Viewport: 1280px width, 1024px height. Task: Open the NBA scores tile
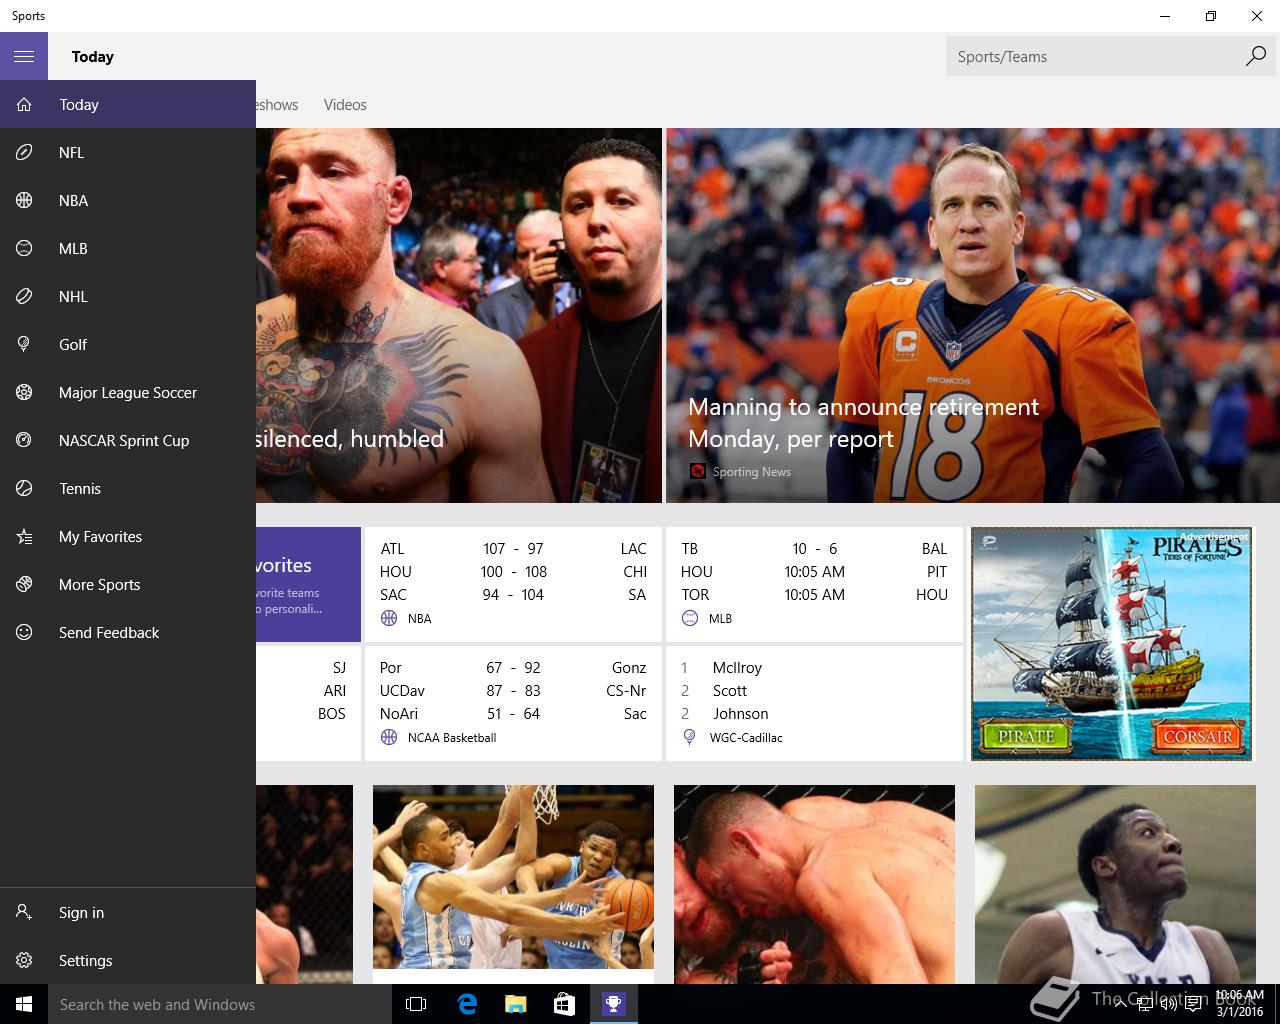click(513, 584)
